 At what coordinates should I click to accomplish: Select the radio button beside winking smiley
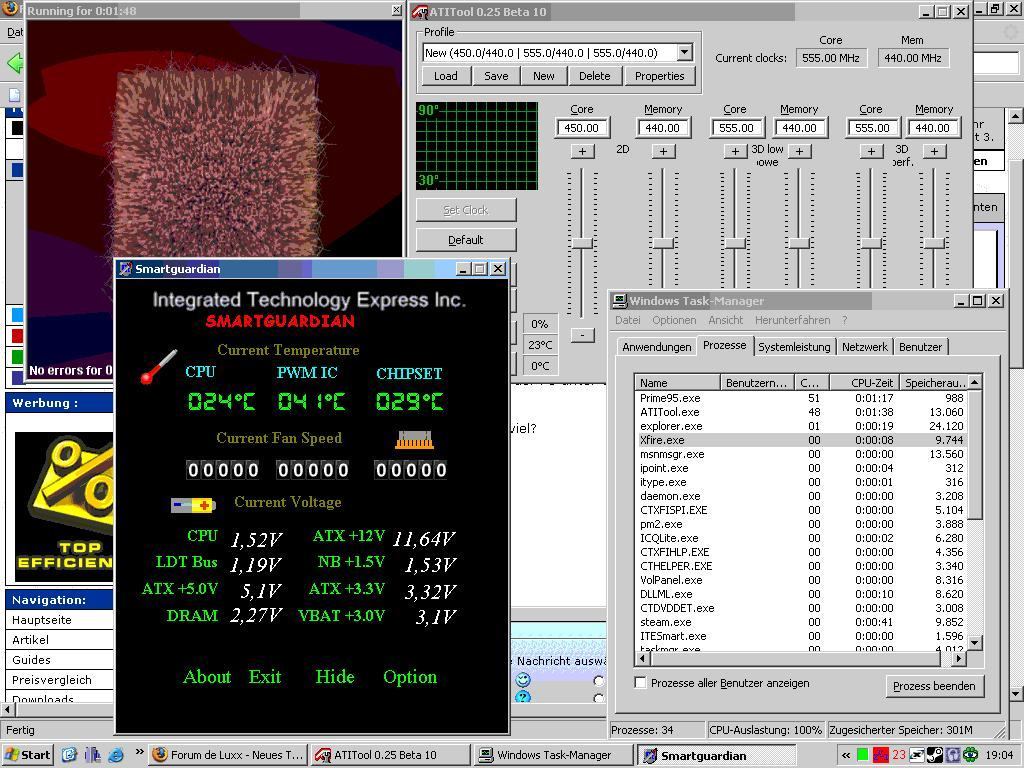pos(598,680)
